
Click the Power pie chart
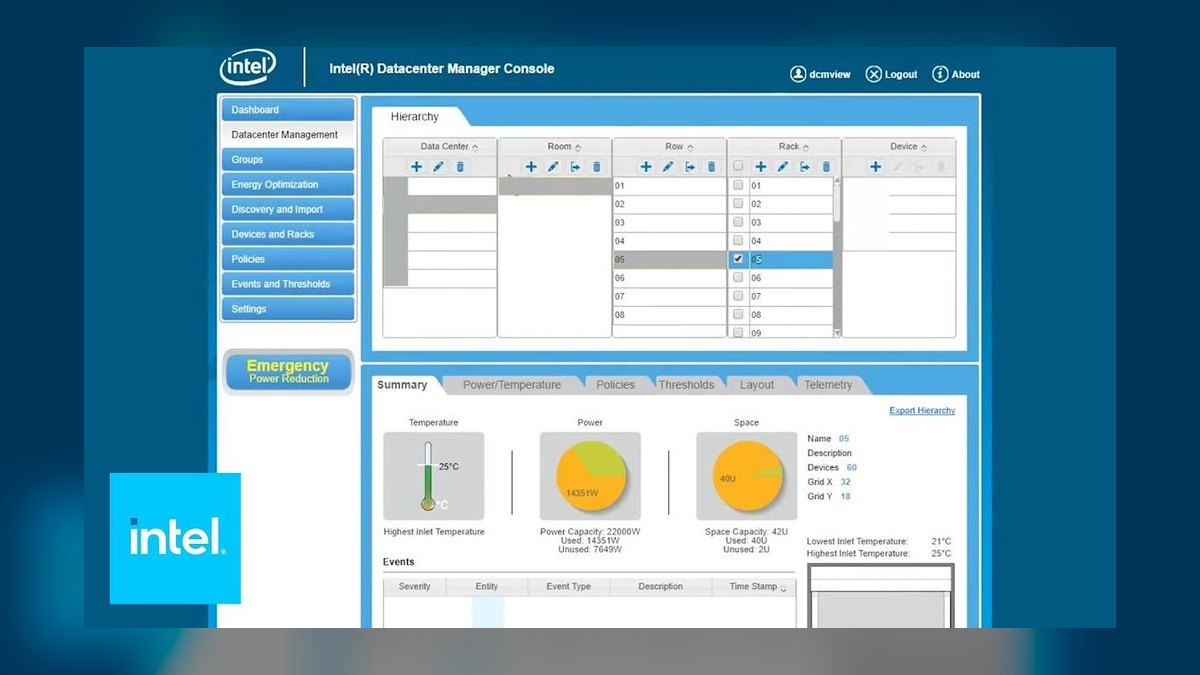590,476
